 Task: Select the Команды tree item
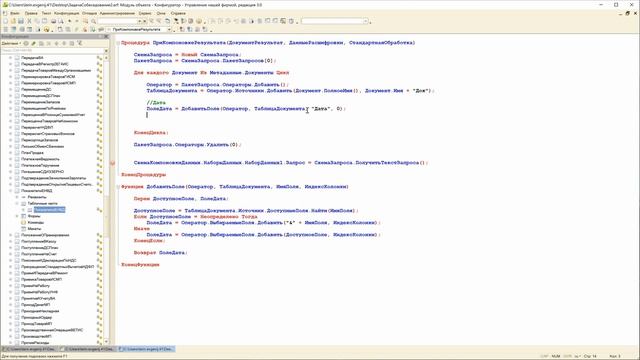[36, 222]
